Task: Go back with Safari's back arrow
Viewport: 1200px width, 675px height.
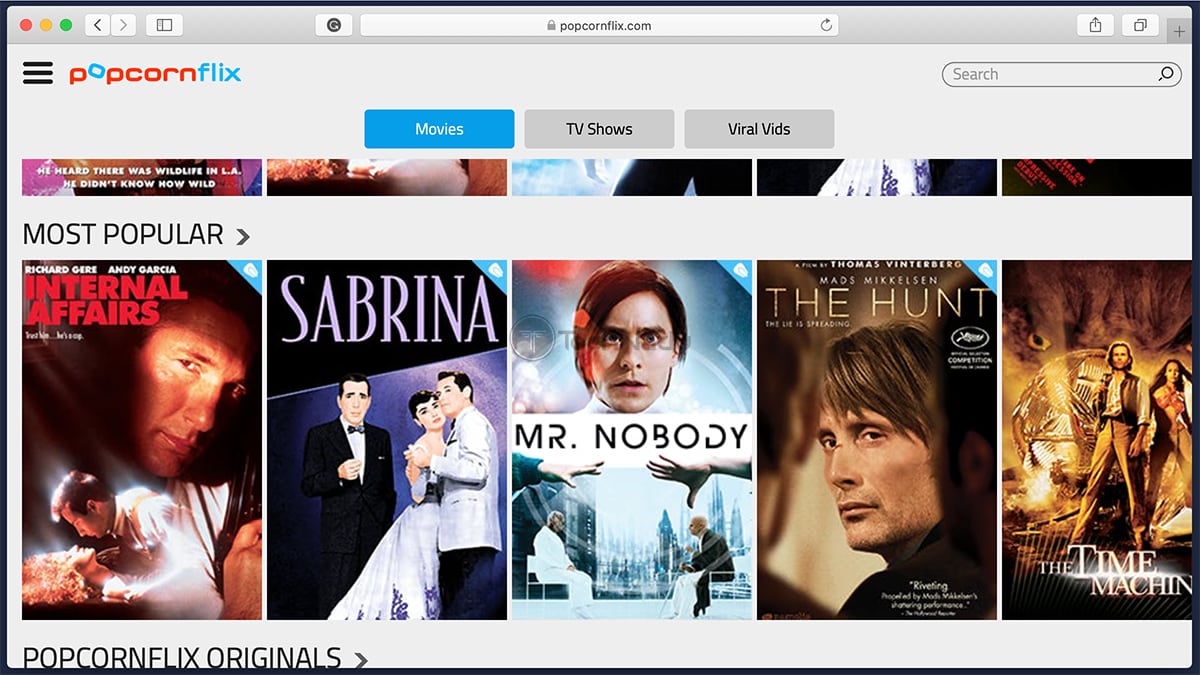Action: 98,25
